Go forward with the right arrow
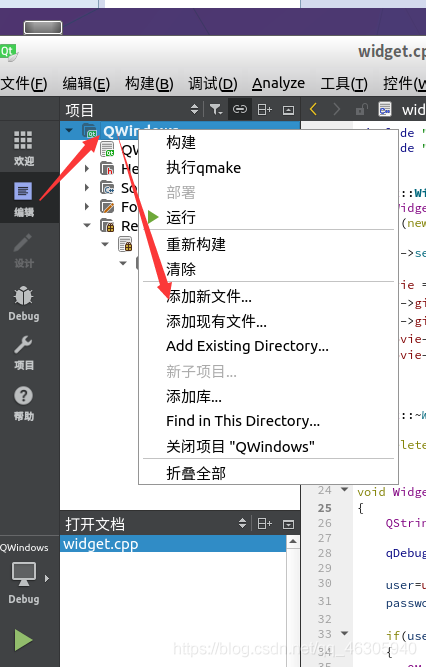 pyautogui.click(x=337, y=109)
